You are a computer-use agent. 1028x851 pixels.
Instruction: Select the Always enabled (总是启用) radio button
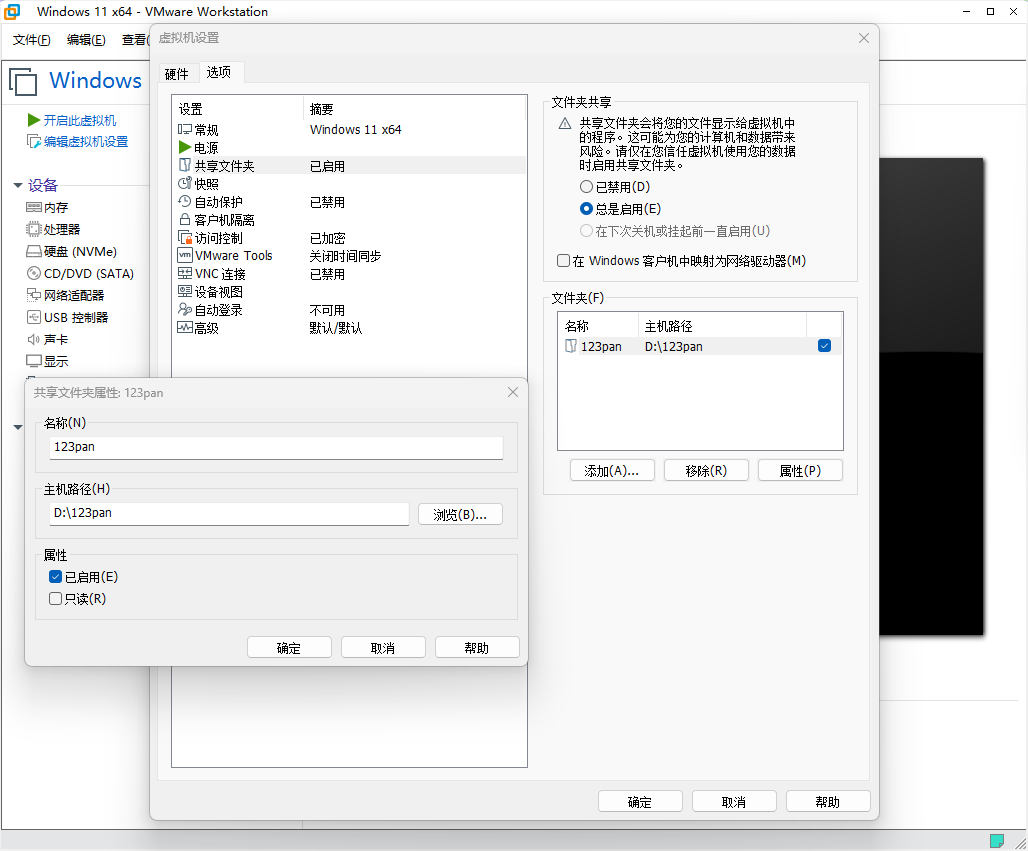(586, 208)
